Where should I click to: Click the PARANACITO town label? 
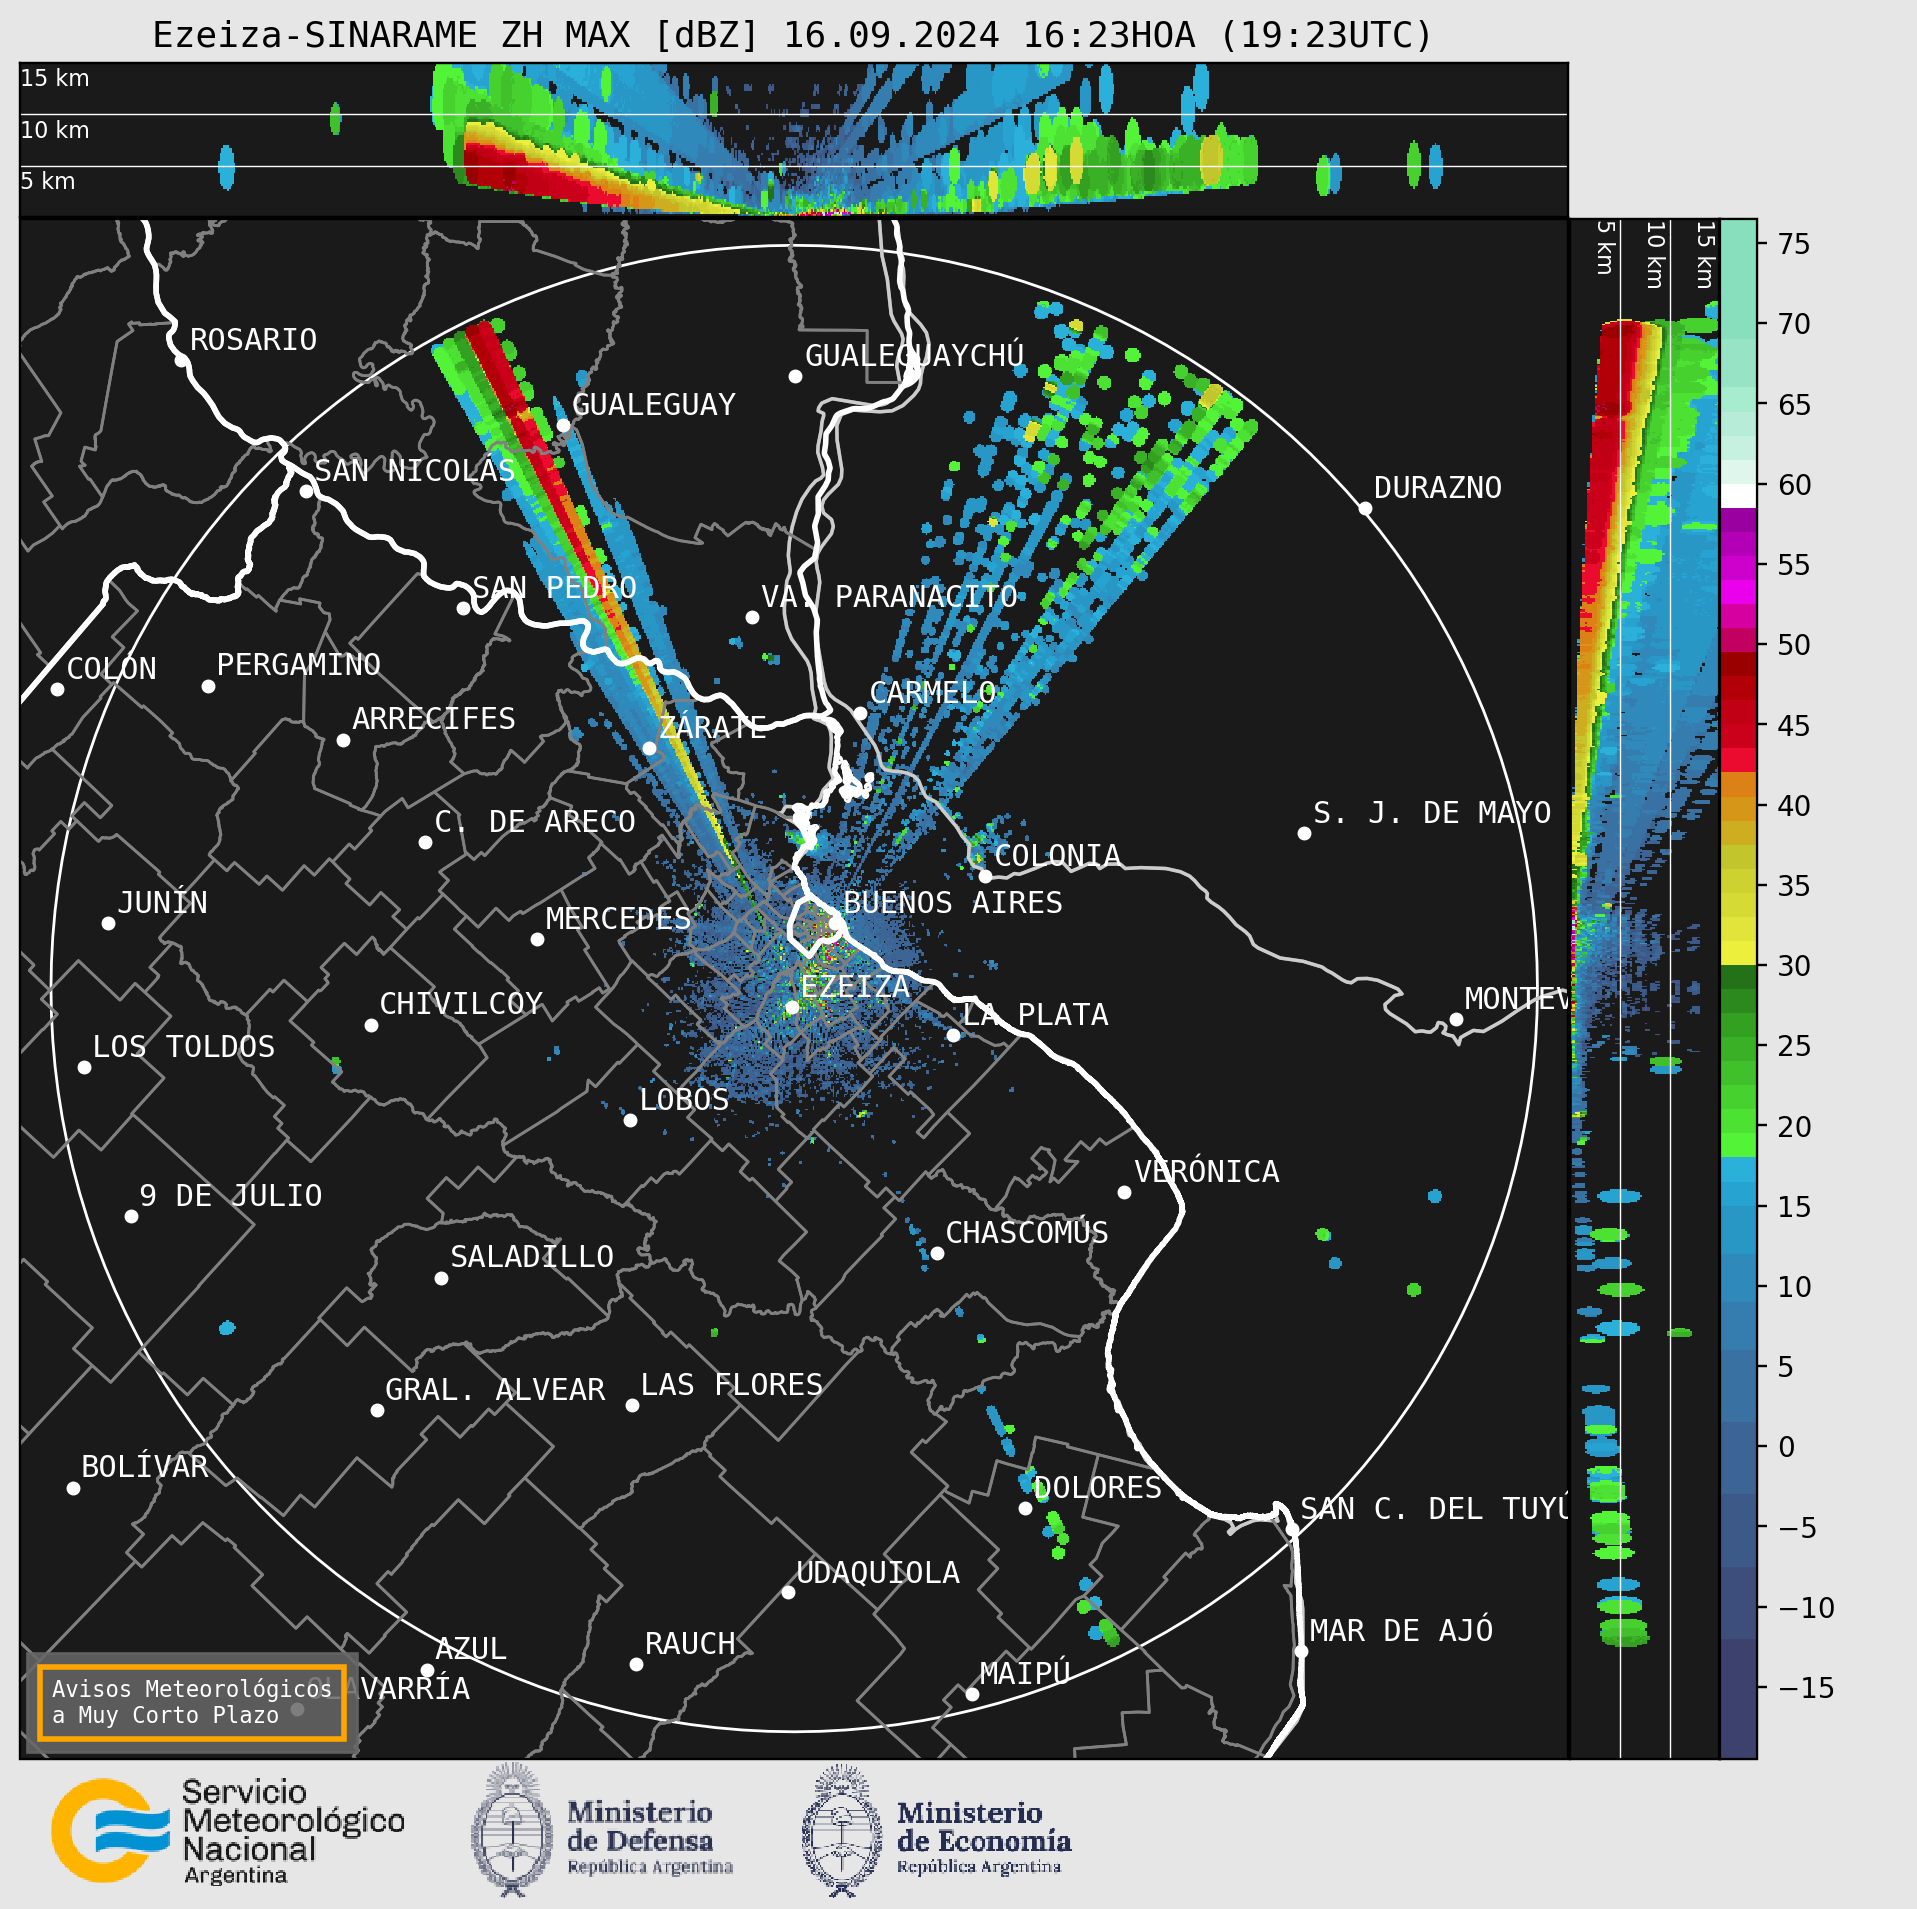pos(926,597)
